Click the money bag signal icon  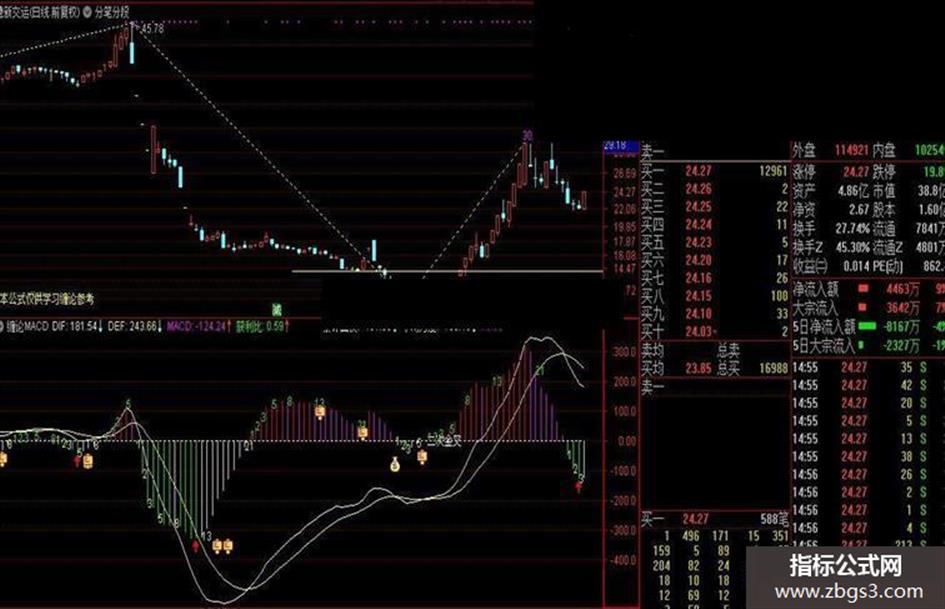[395, 464]
